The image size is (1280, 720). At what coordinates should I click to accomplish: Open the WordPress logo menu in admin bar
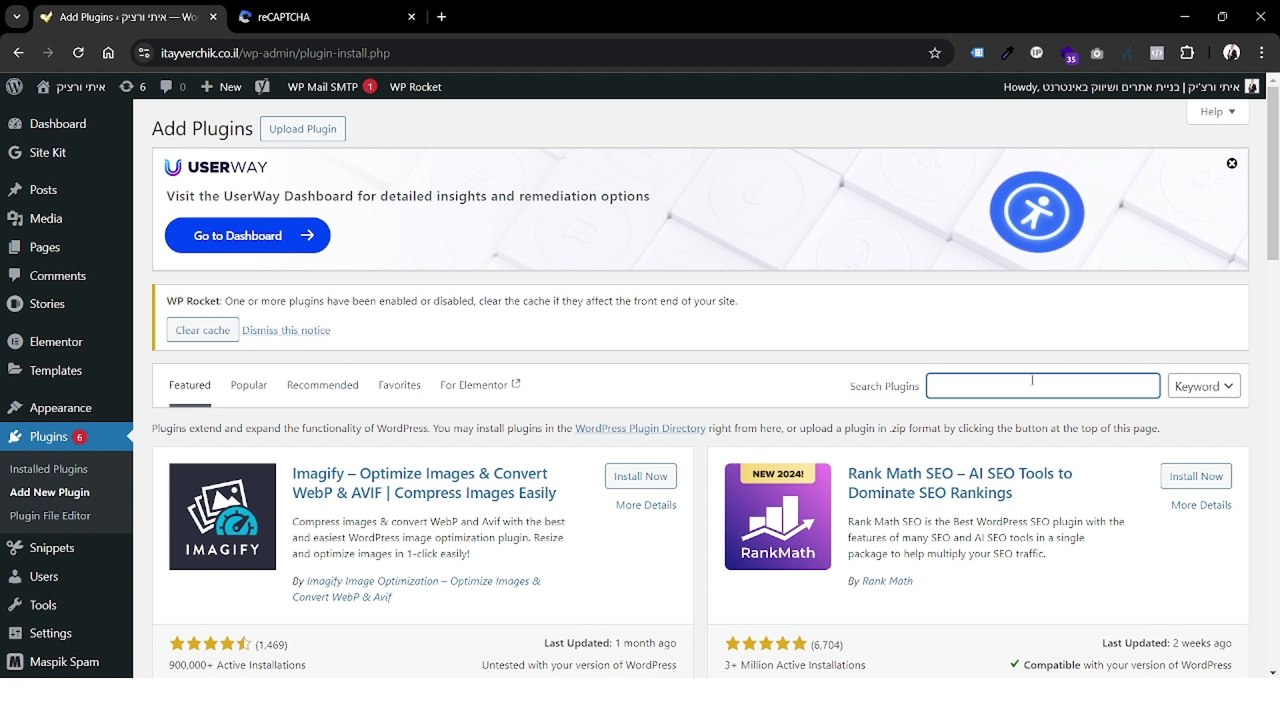tap(14, 87)
